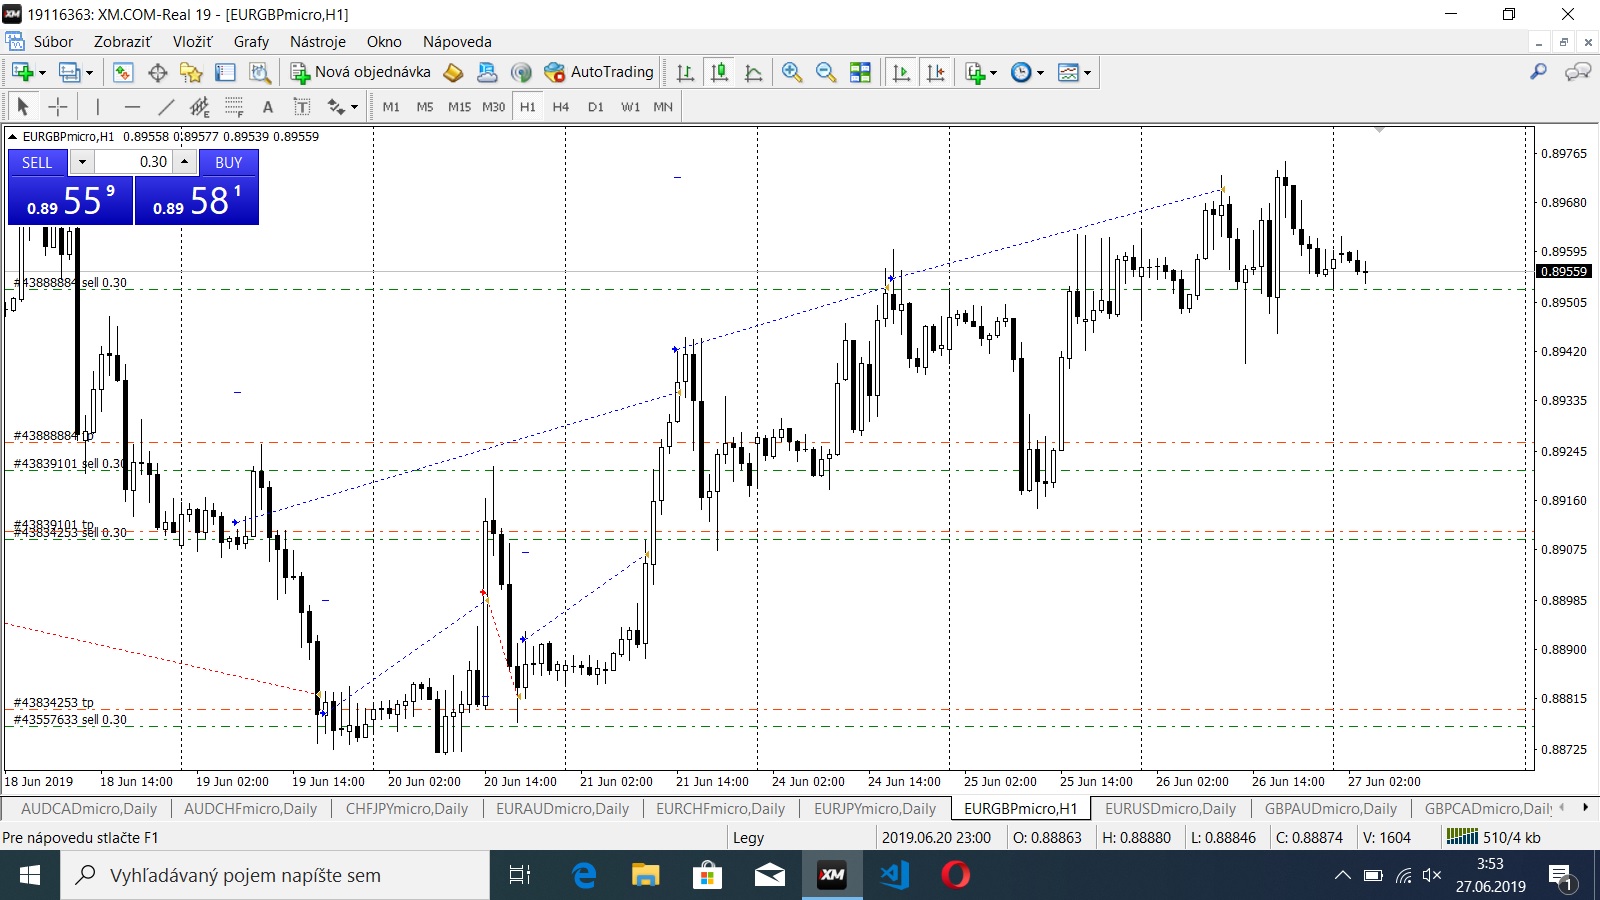This screenshot has height=900, width=1600.
Task: Switch chart to candlestick mode
Action: pyautogui.click(x=719, y=72)
